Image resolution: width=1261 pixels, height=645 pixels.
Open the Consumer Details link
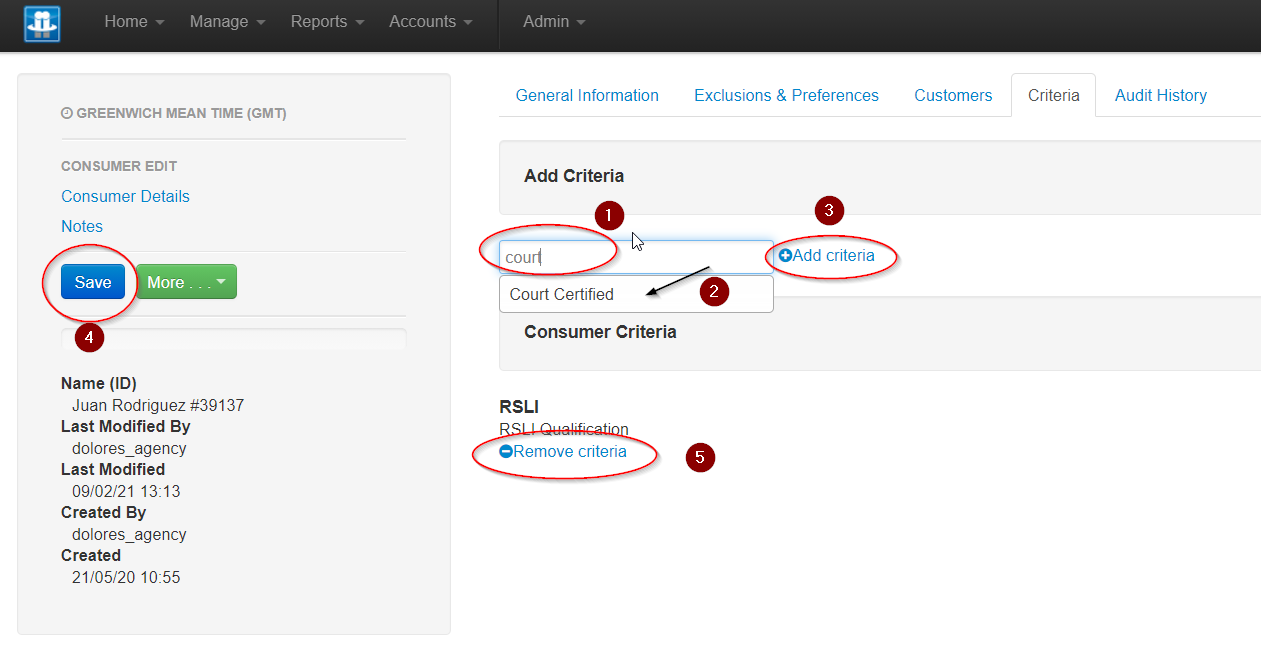pyautogui.click(x=125, y=197)
